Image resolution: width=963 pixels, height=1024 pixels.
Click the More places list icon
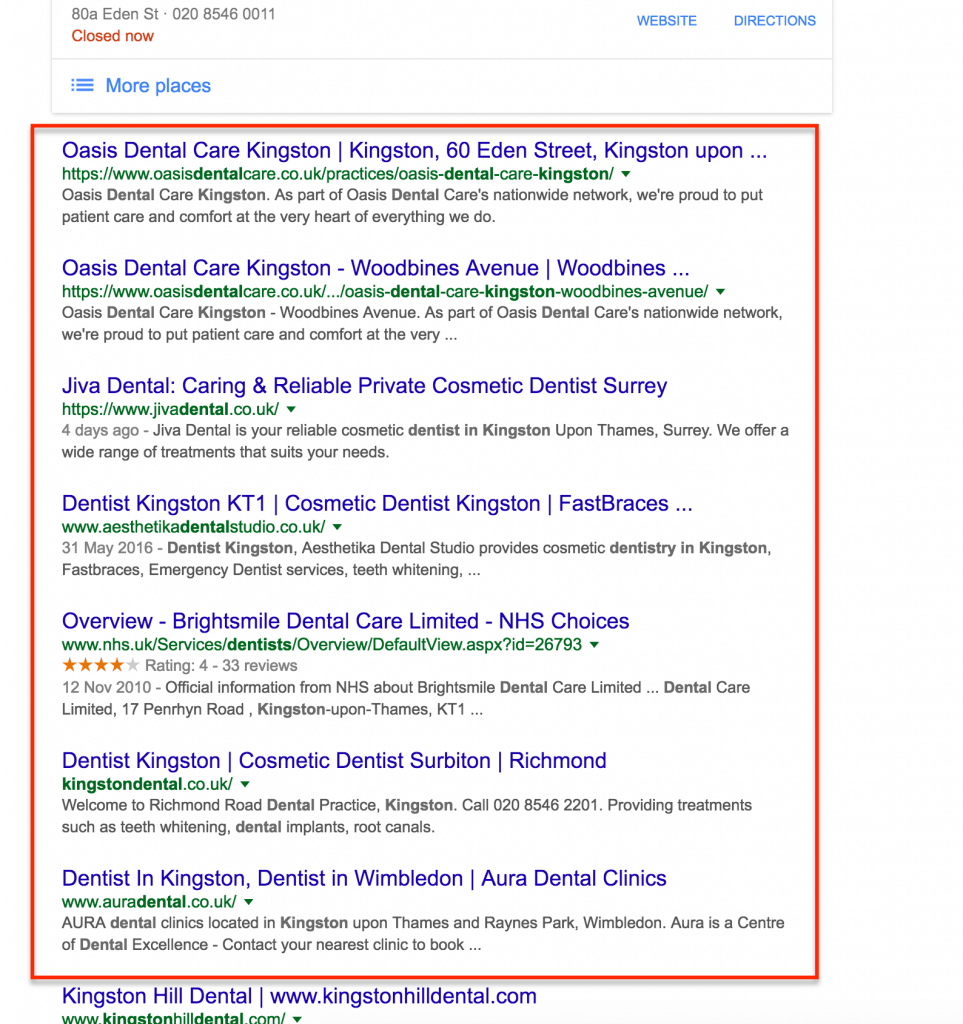[x=82, y=86]
